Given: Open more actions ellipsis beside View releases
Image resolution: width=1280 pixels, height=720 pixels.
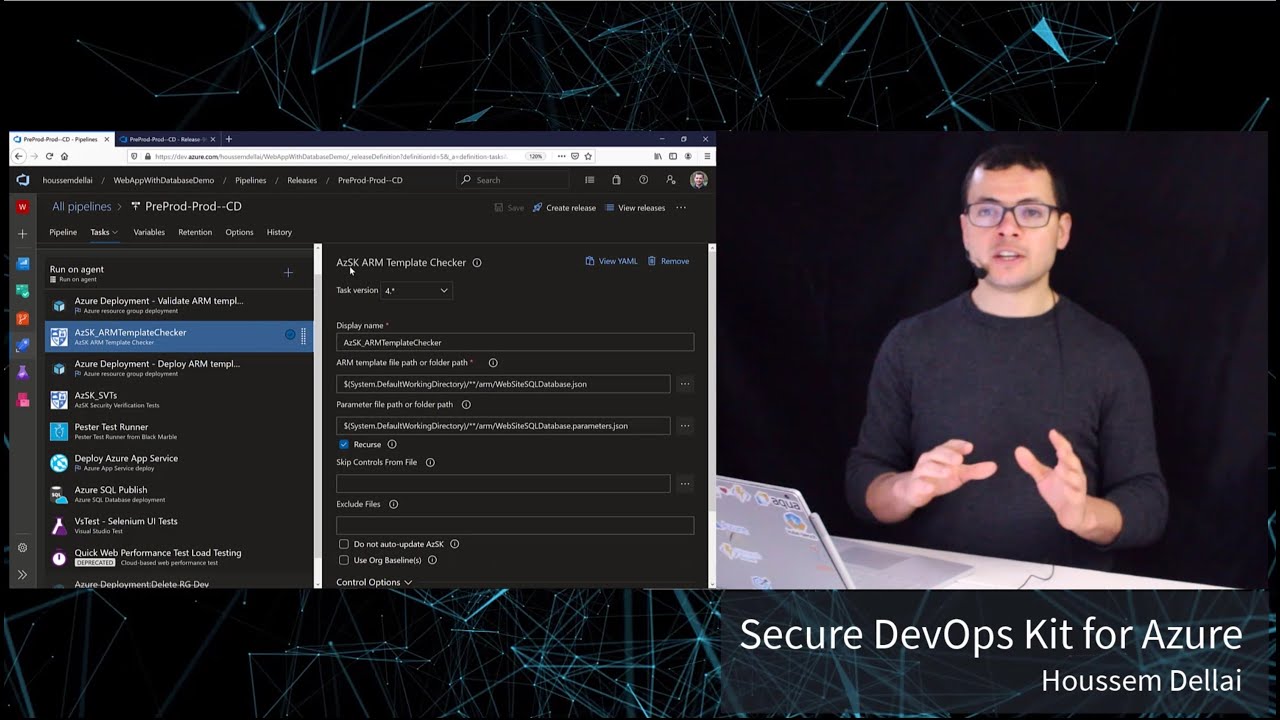Looking at the screenshot, I should click(681, 208).
